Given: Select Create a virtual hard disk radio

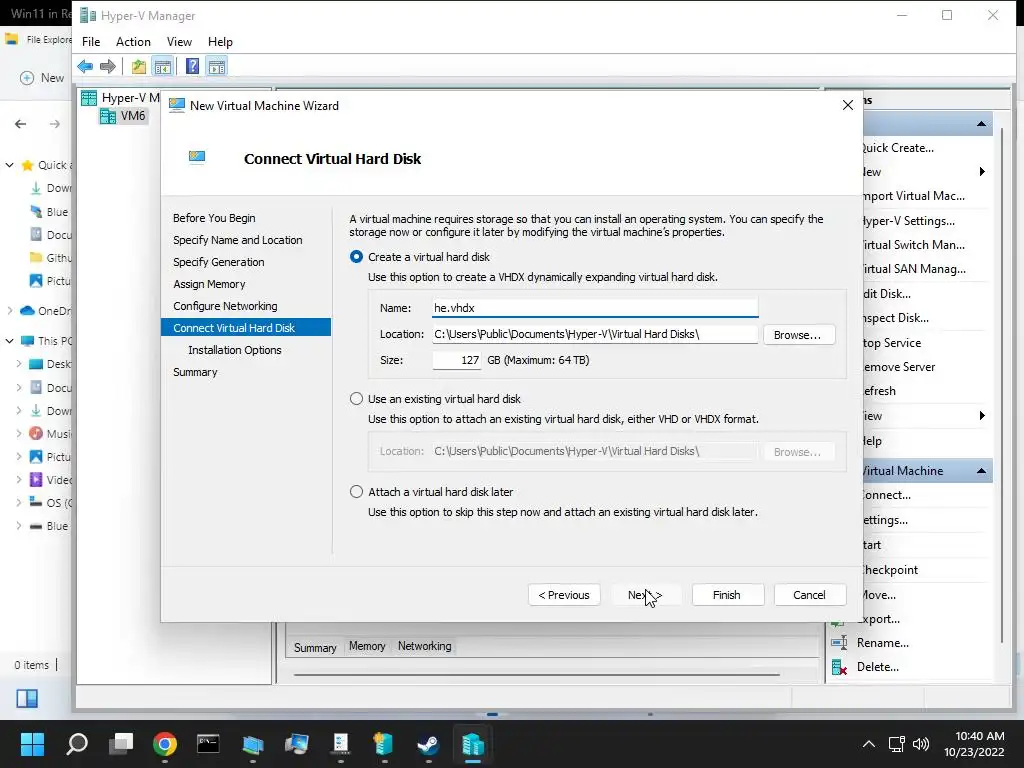Looking at the screenshot, I should (x=357, y=257).
